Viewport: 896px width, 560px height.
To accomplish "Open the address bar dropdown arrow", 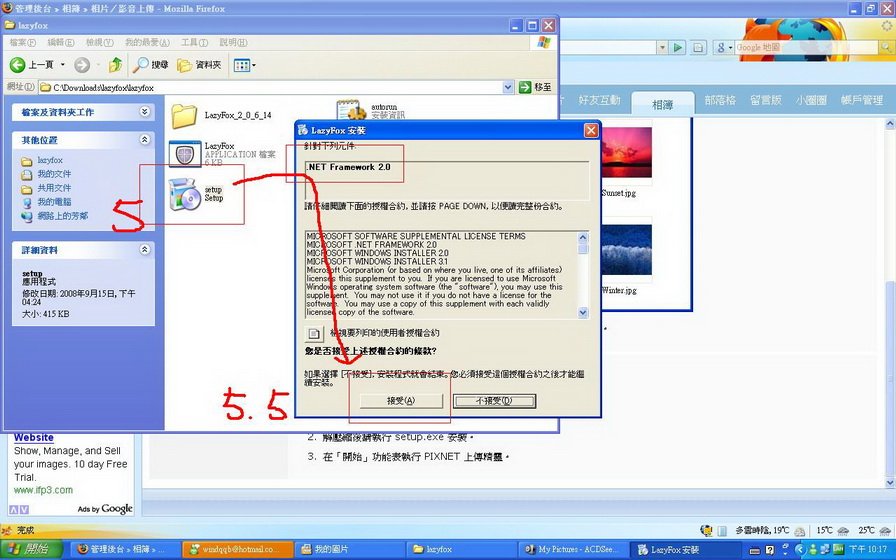I will (508, 87).
